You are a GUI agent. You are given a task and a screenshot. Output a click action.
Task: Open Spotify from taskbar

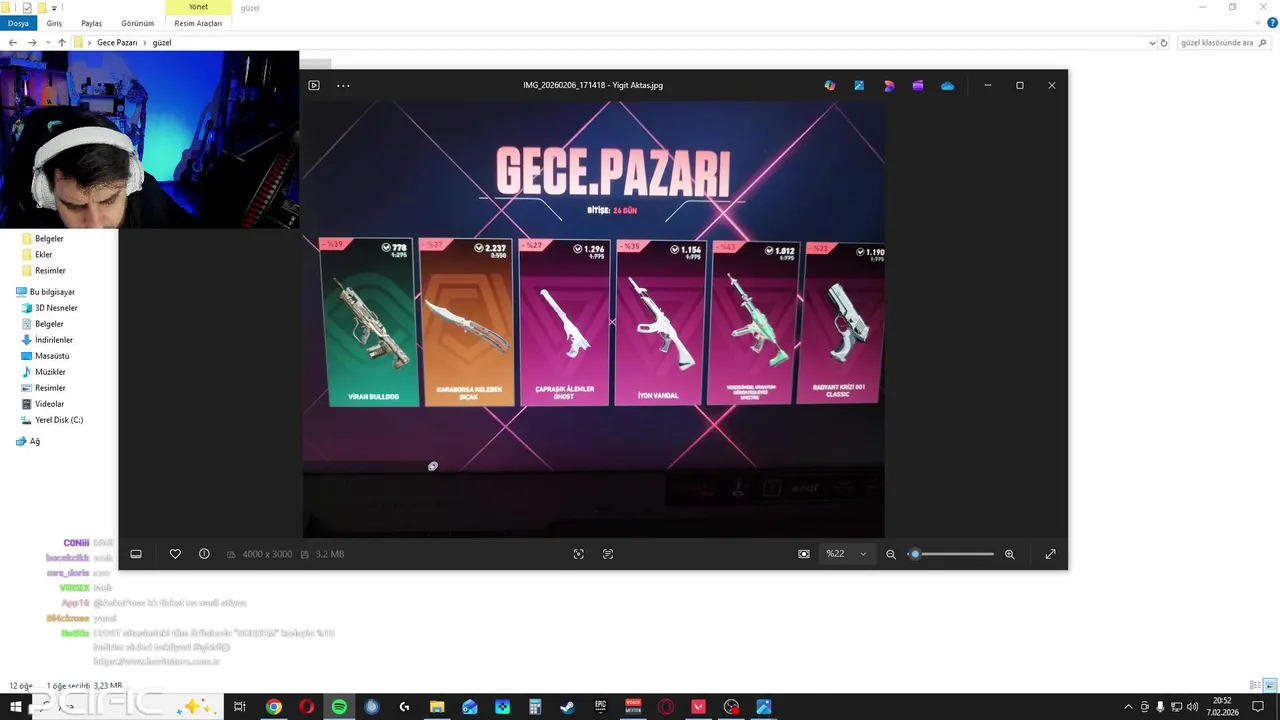[x=339, y=707]
